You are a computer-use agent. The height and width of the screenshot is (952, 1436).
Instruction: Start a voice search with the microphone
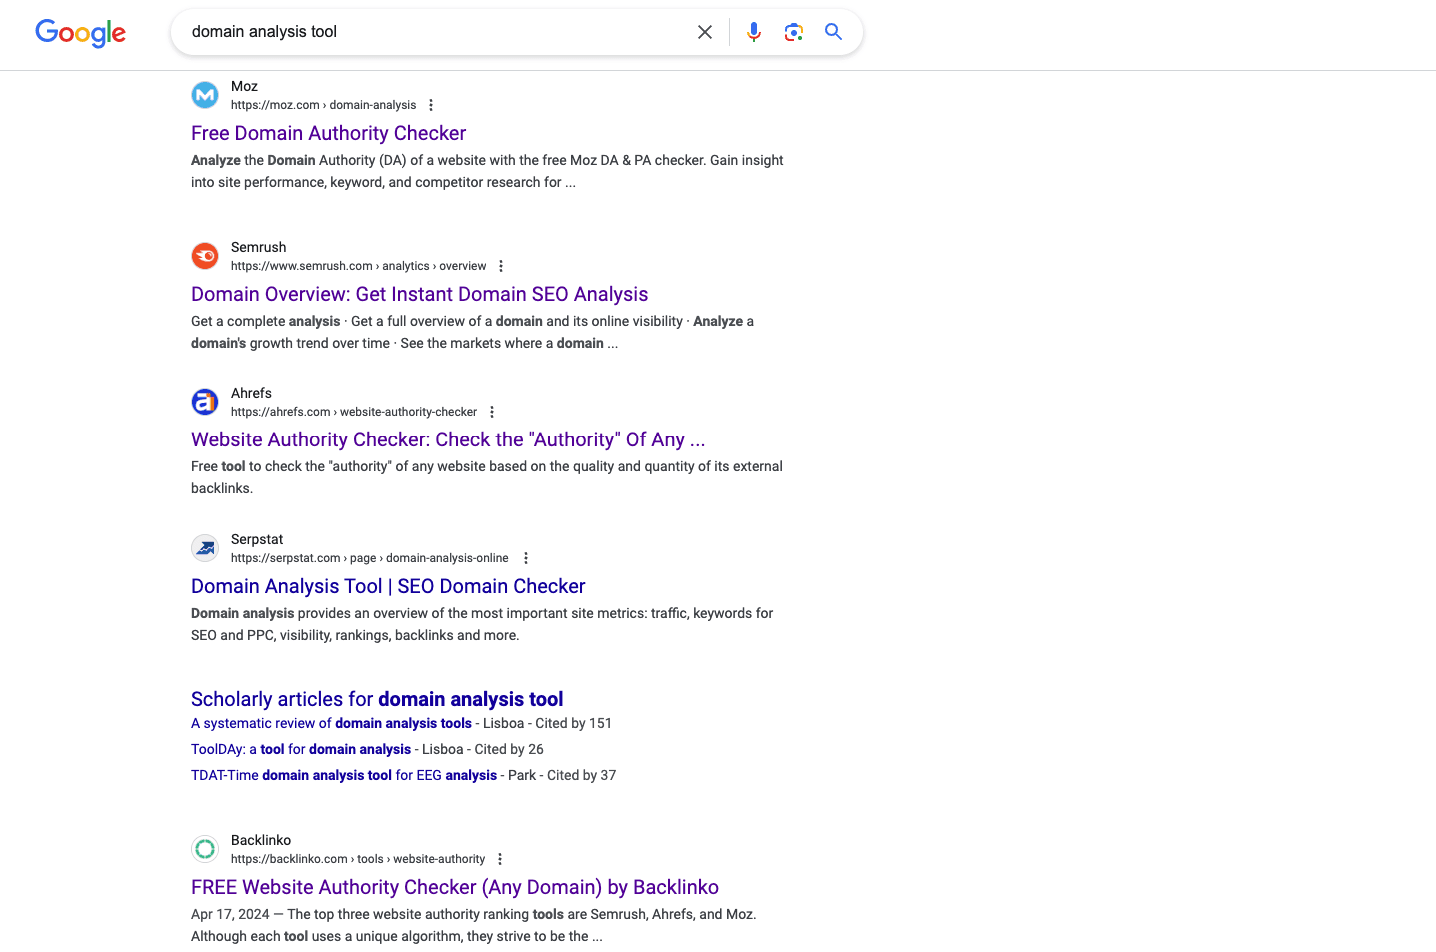753,31
